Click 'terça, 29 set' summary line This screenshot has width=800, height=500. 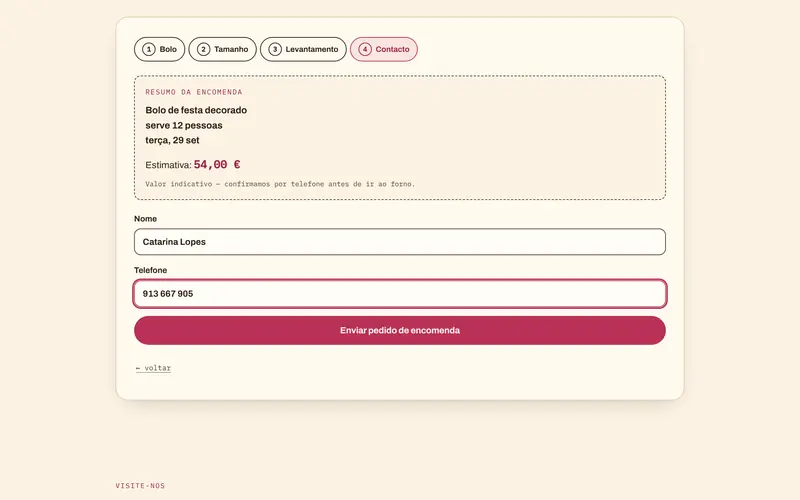pos(172,140)
